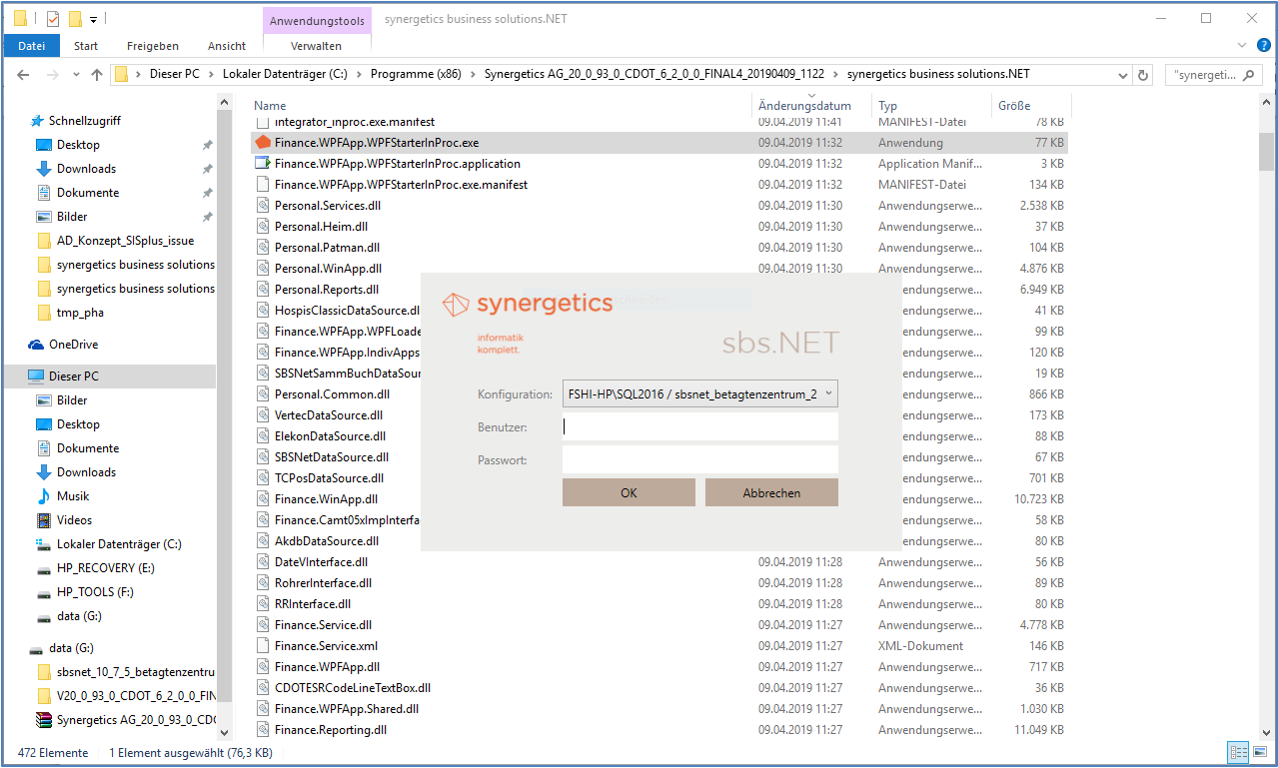
Task: Expand breadcrumb chevron after Lokaler Datenträger (C:)
Action: [x=359, y=74]
